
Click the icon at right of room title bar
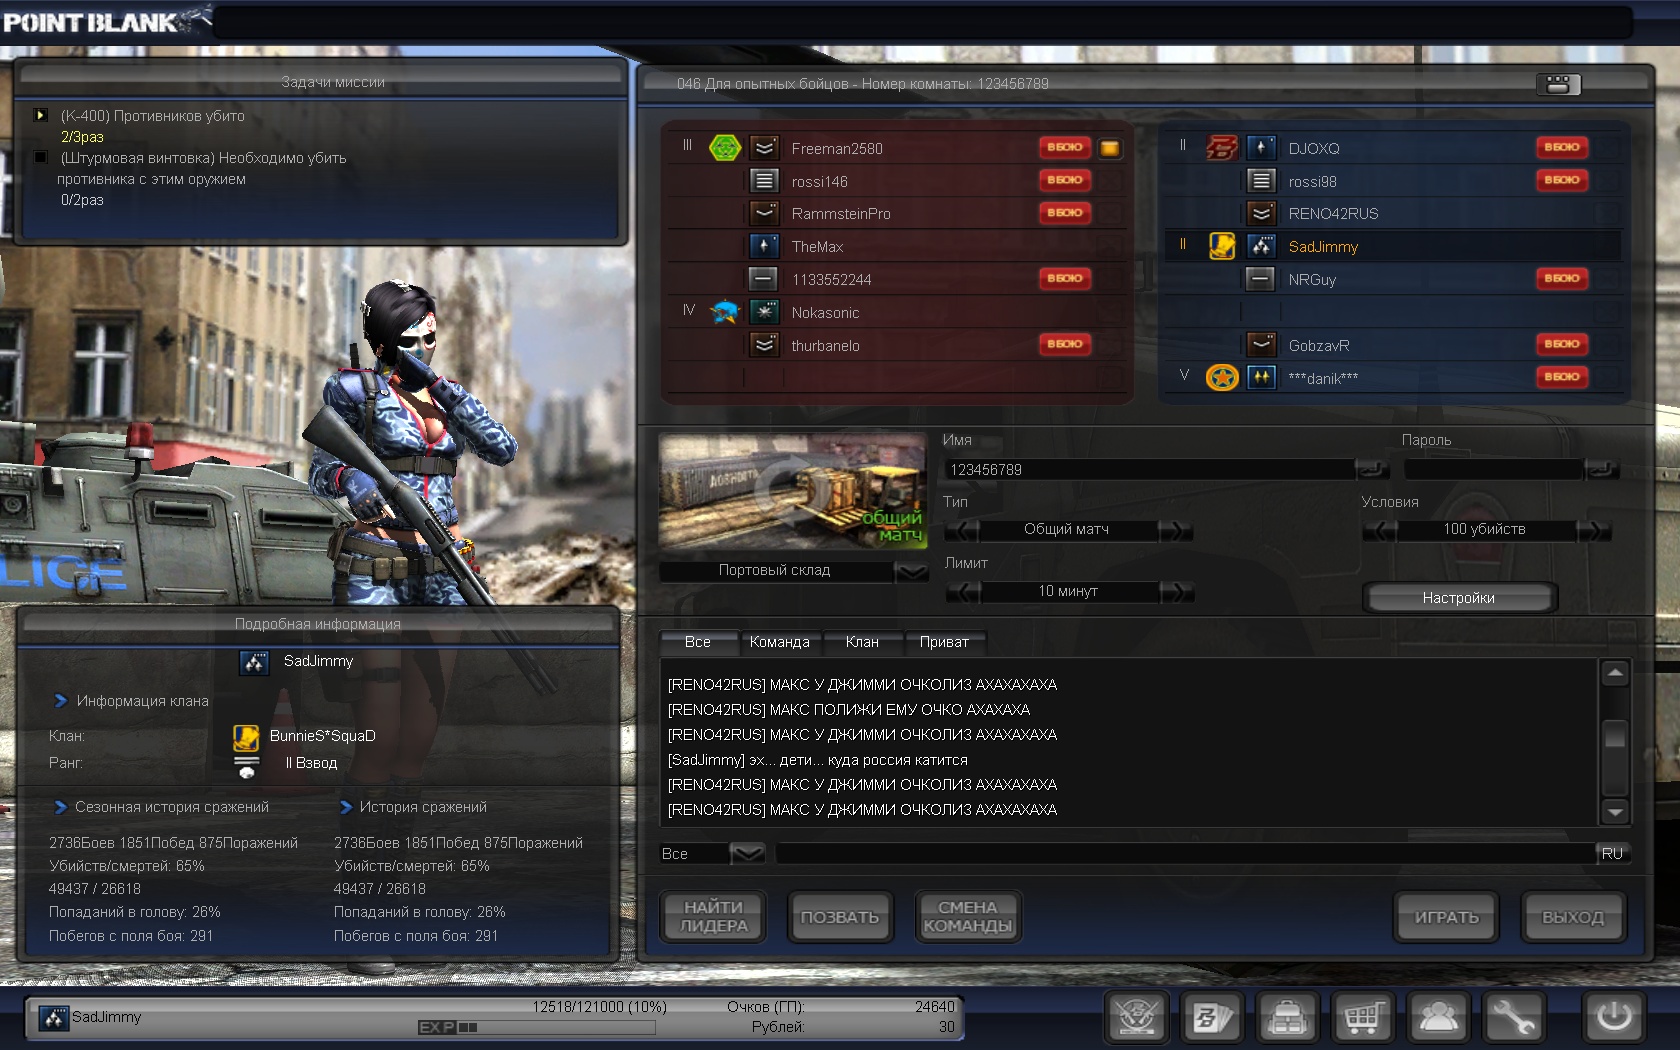tap(1557, 85)
